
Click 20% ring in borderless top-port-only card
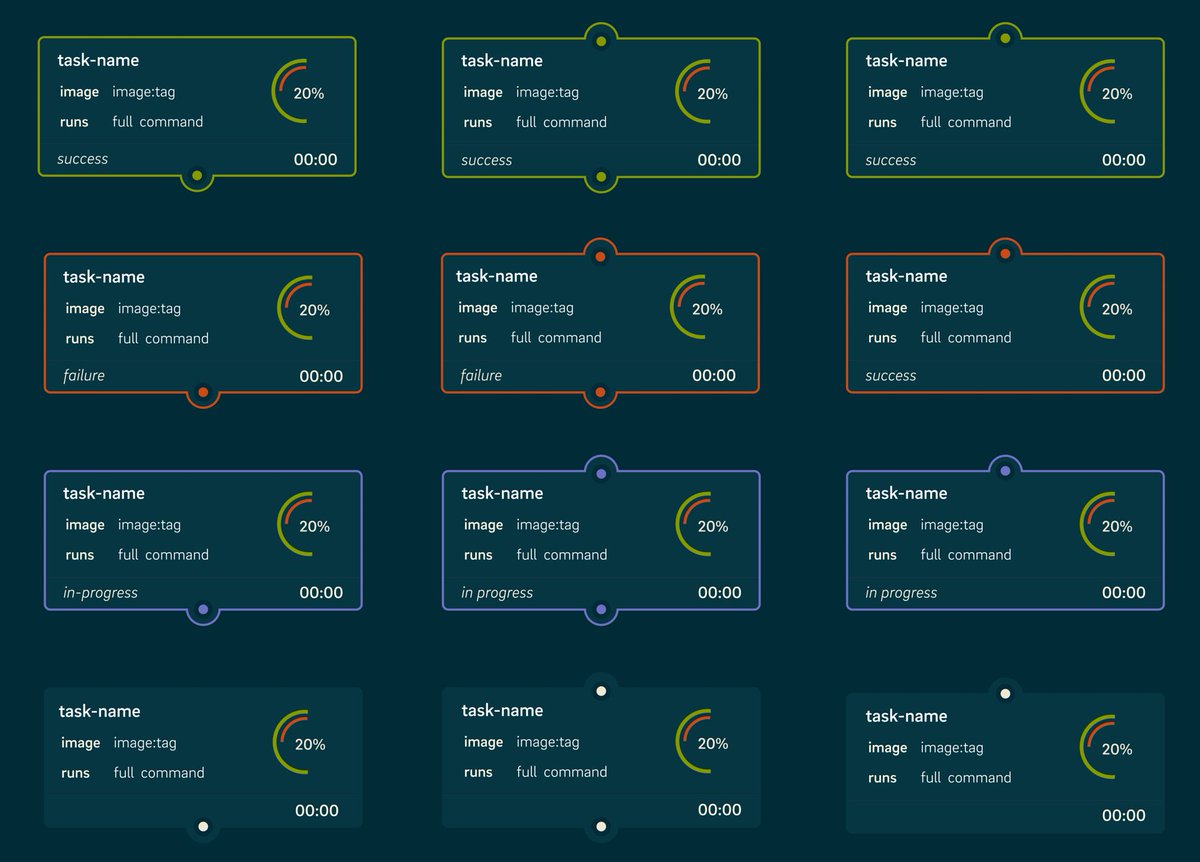click(x=1108, y=748)
